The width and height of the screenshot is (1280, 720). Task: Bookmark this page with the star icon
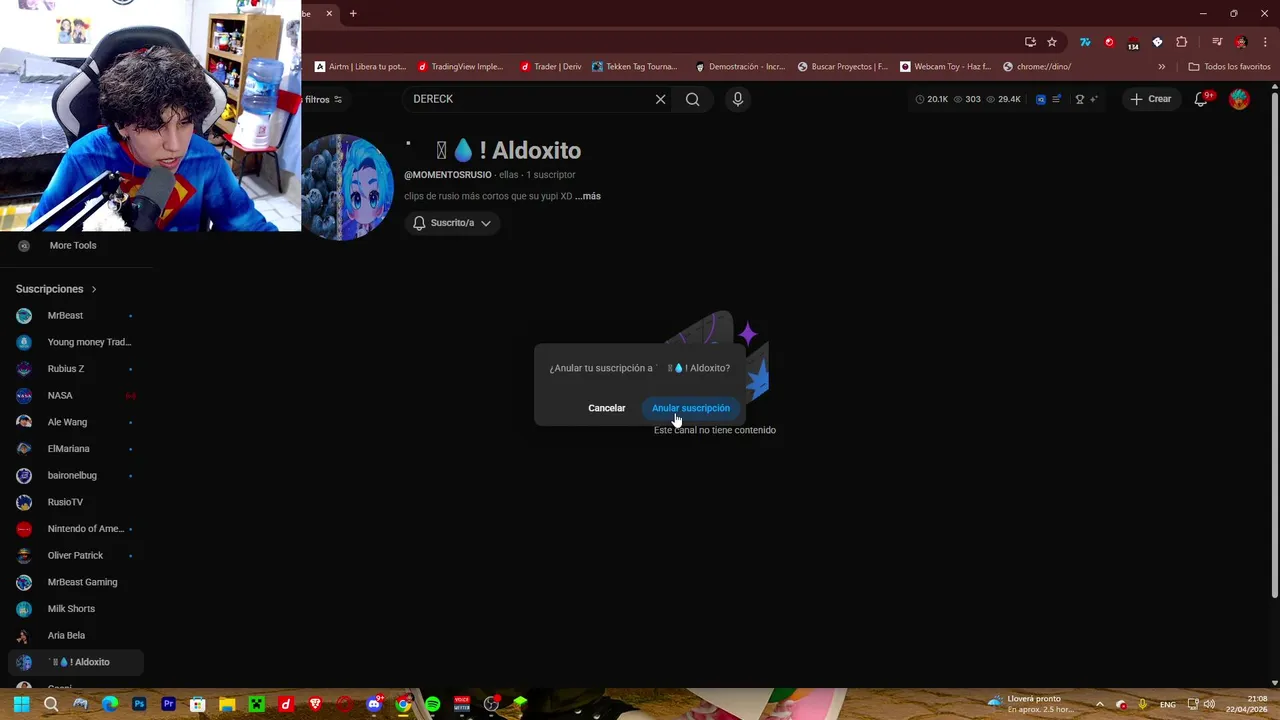(1052, 42)
